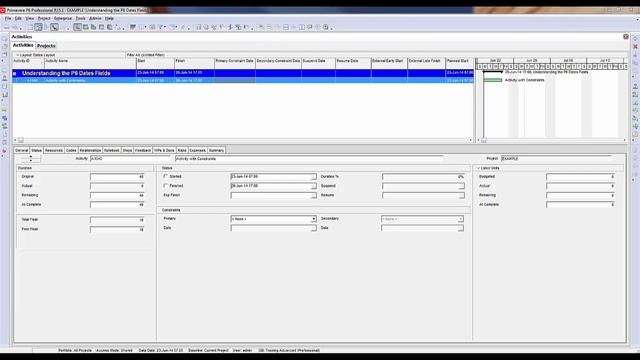
Task: Open the Resources details tab
Action: (x=54, y=150)
